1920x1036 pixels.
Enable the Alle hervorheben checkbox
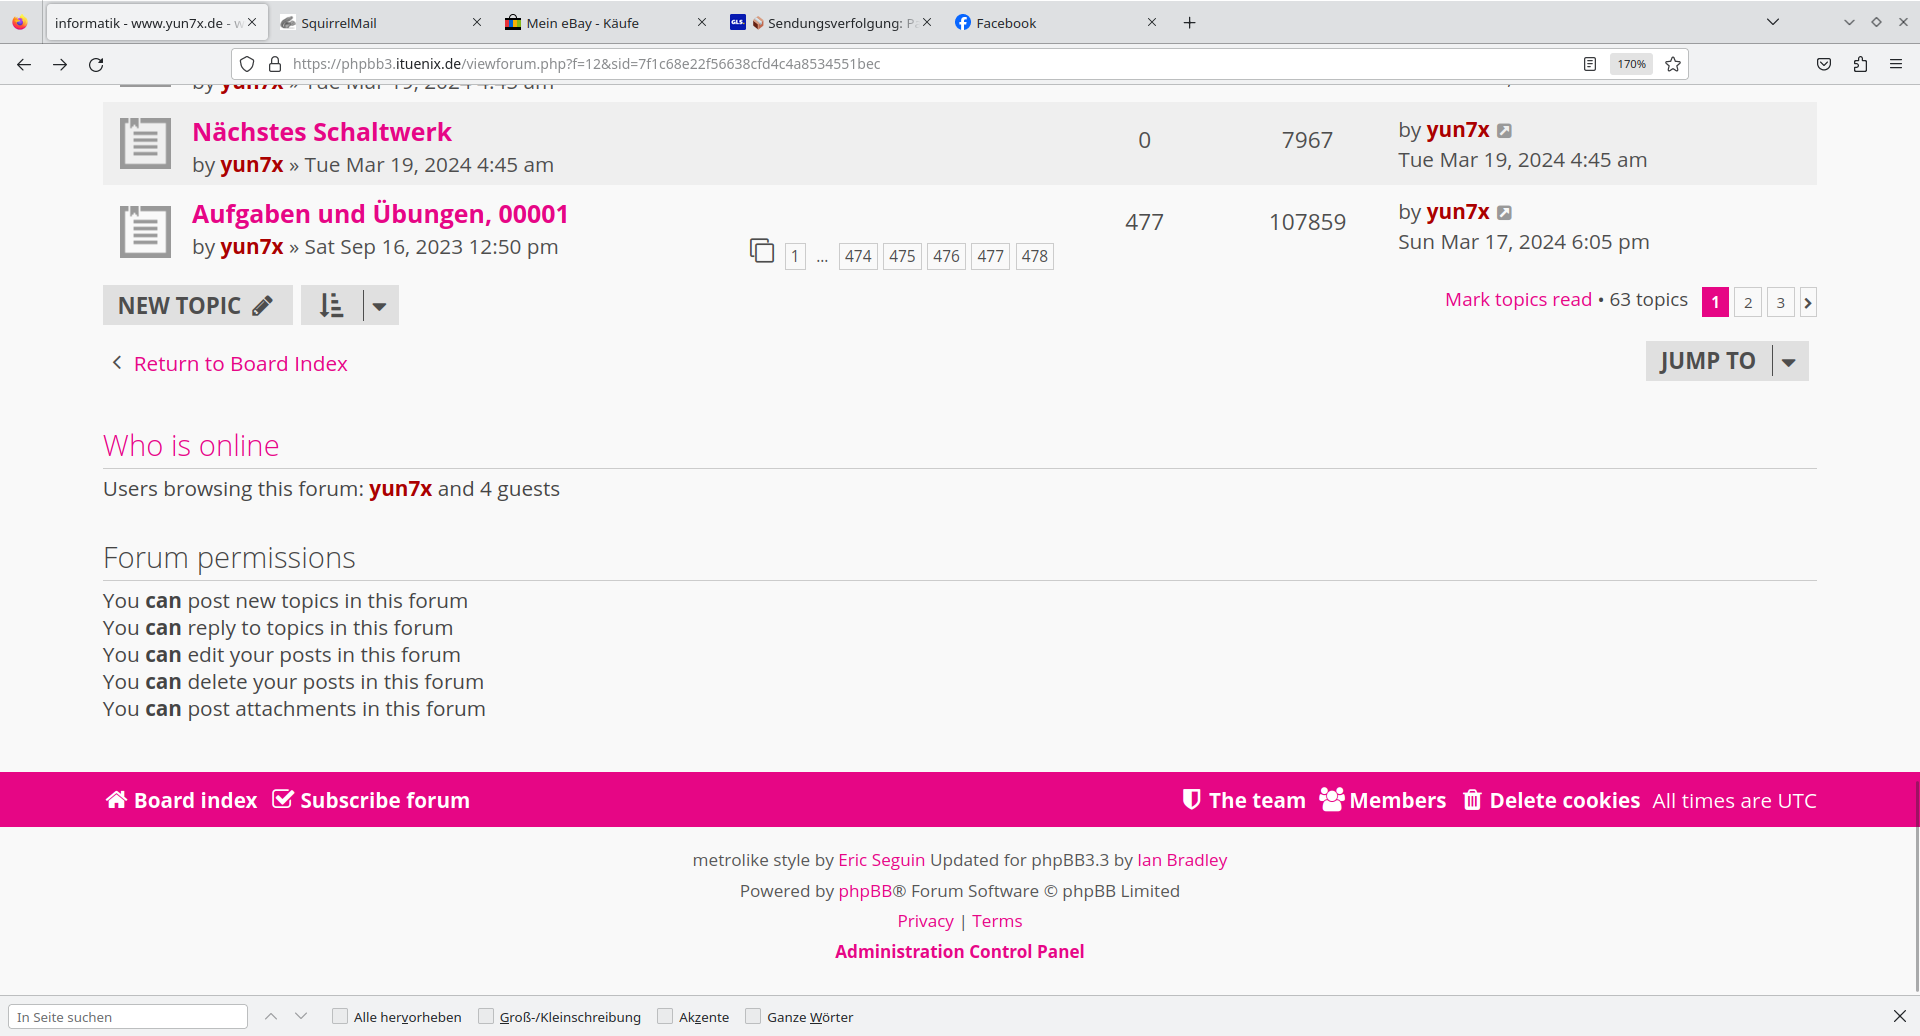340,1017
